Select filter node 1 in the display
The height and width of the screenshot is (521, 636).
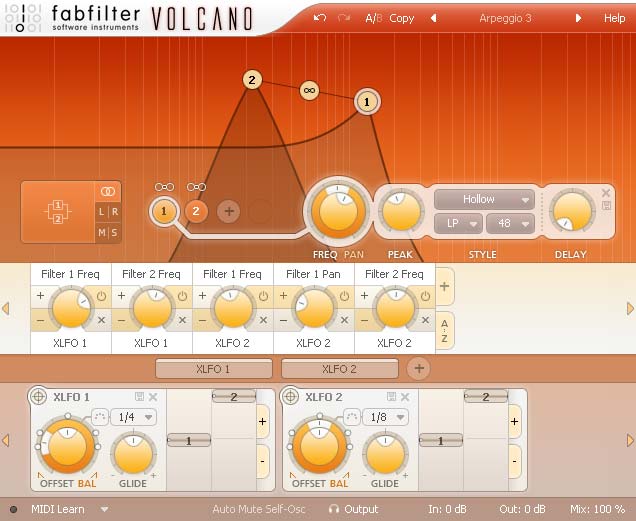coord(367,101)
